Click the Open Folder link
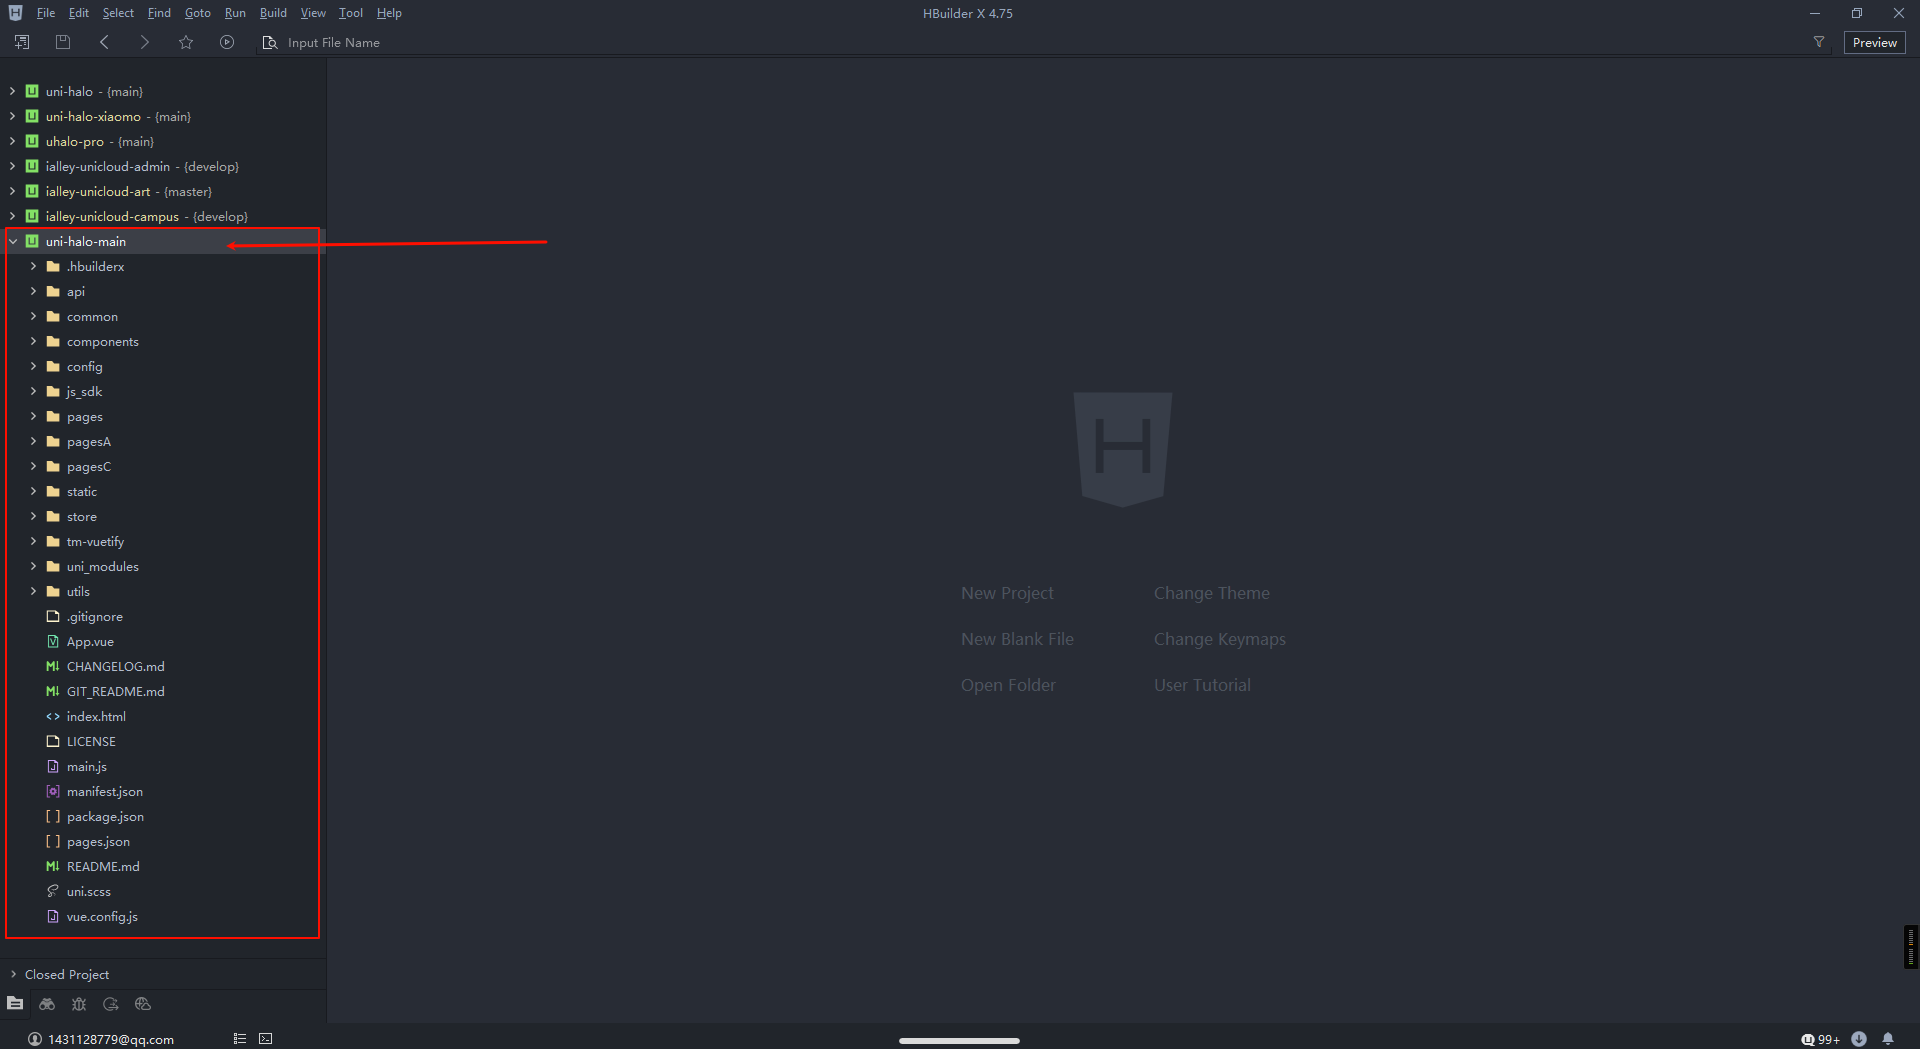 pos(1008,685)
